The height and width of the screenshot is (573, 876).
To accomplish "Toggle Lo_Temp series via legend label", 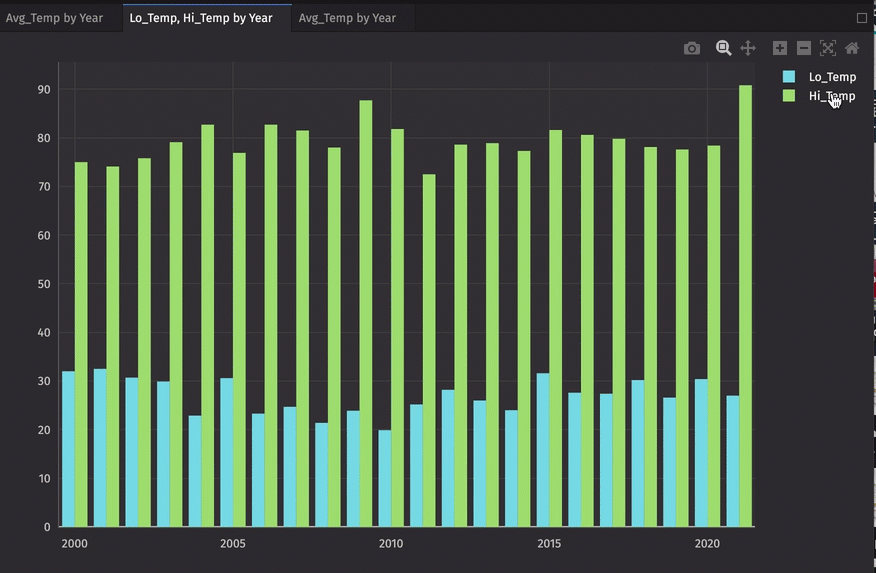I will pos(832,77).
